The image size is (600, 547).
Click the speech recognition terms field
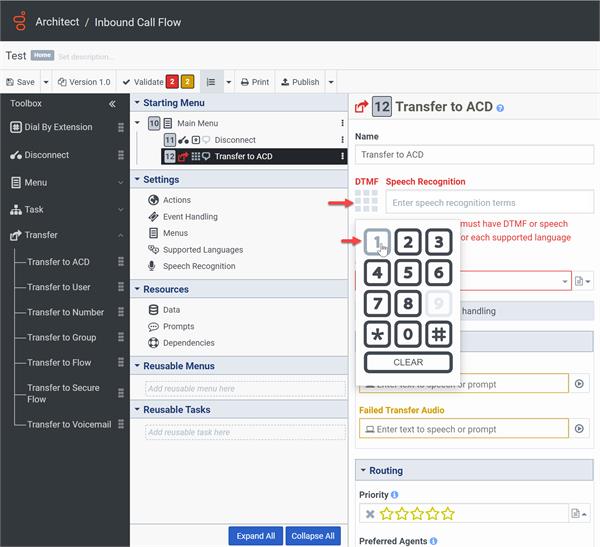tap(490, 202)
